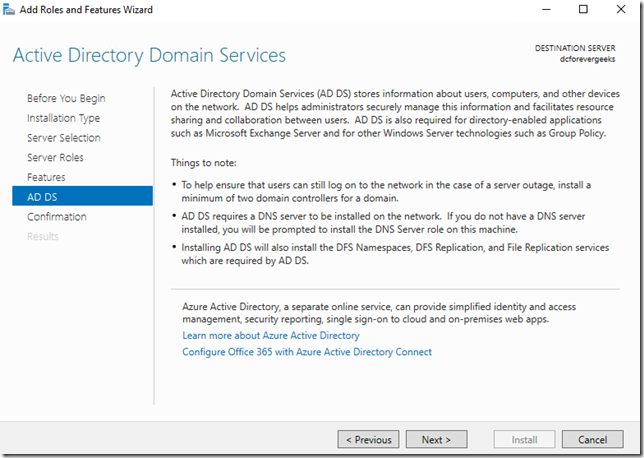Screen dimensions: 644x458
Task: Jump to the Server Roles page
Action: point(55,158)
